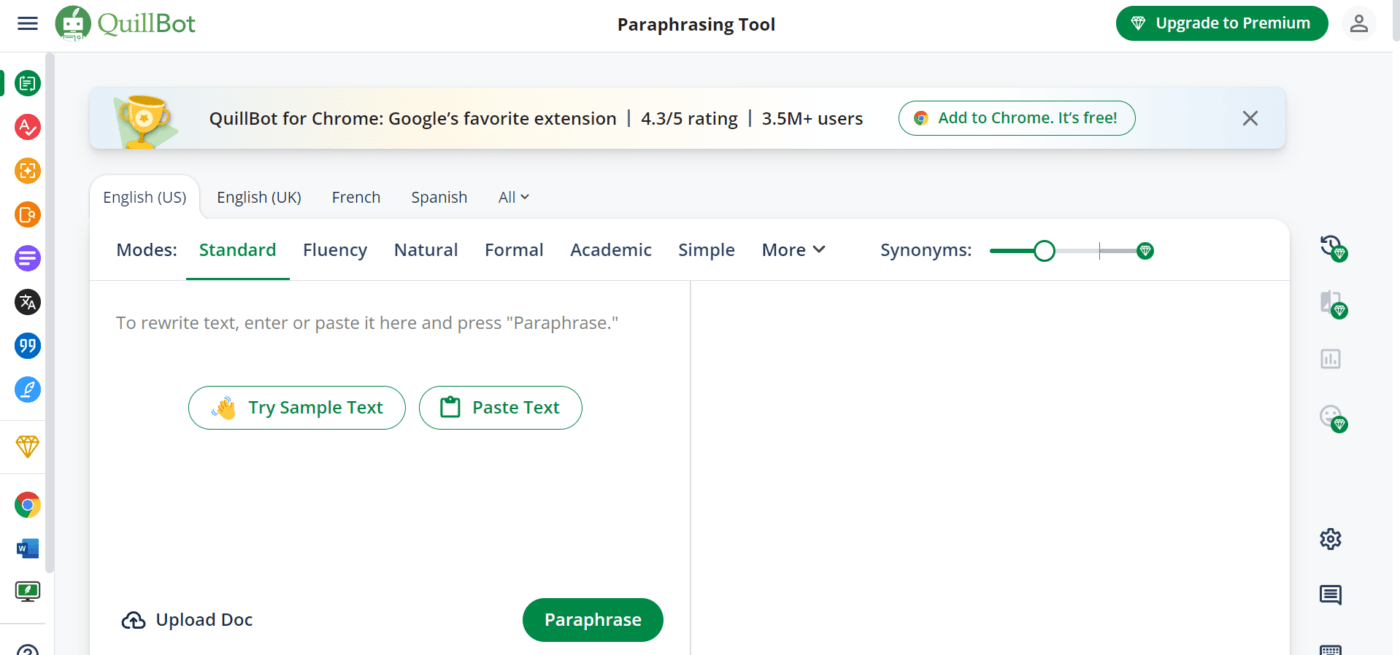The image size is (1400, 655).
Task: Open the keyboard hotkeys icon
Action: point(1330,649)
